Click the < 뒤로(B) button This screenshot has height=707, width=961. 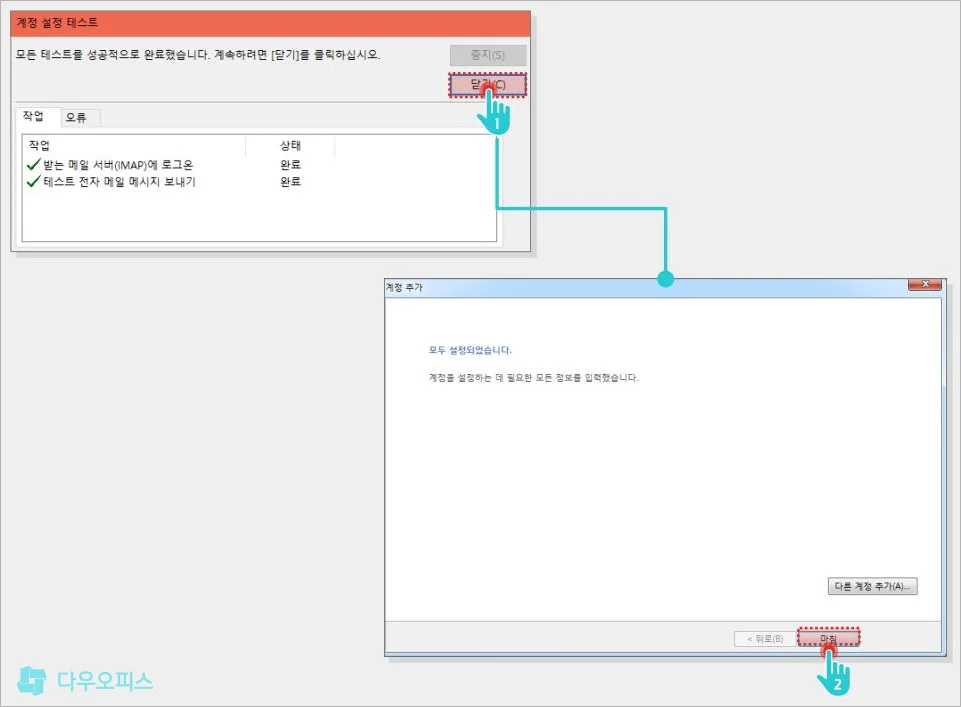[764, 638]
